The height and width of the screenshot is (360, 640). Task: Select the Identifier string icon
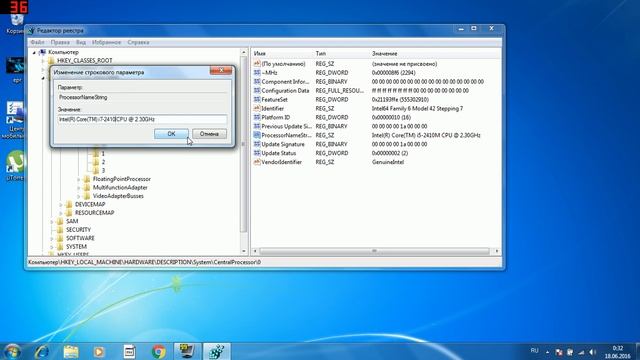[x=257, y=109]
